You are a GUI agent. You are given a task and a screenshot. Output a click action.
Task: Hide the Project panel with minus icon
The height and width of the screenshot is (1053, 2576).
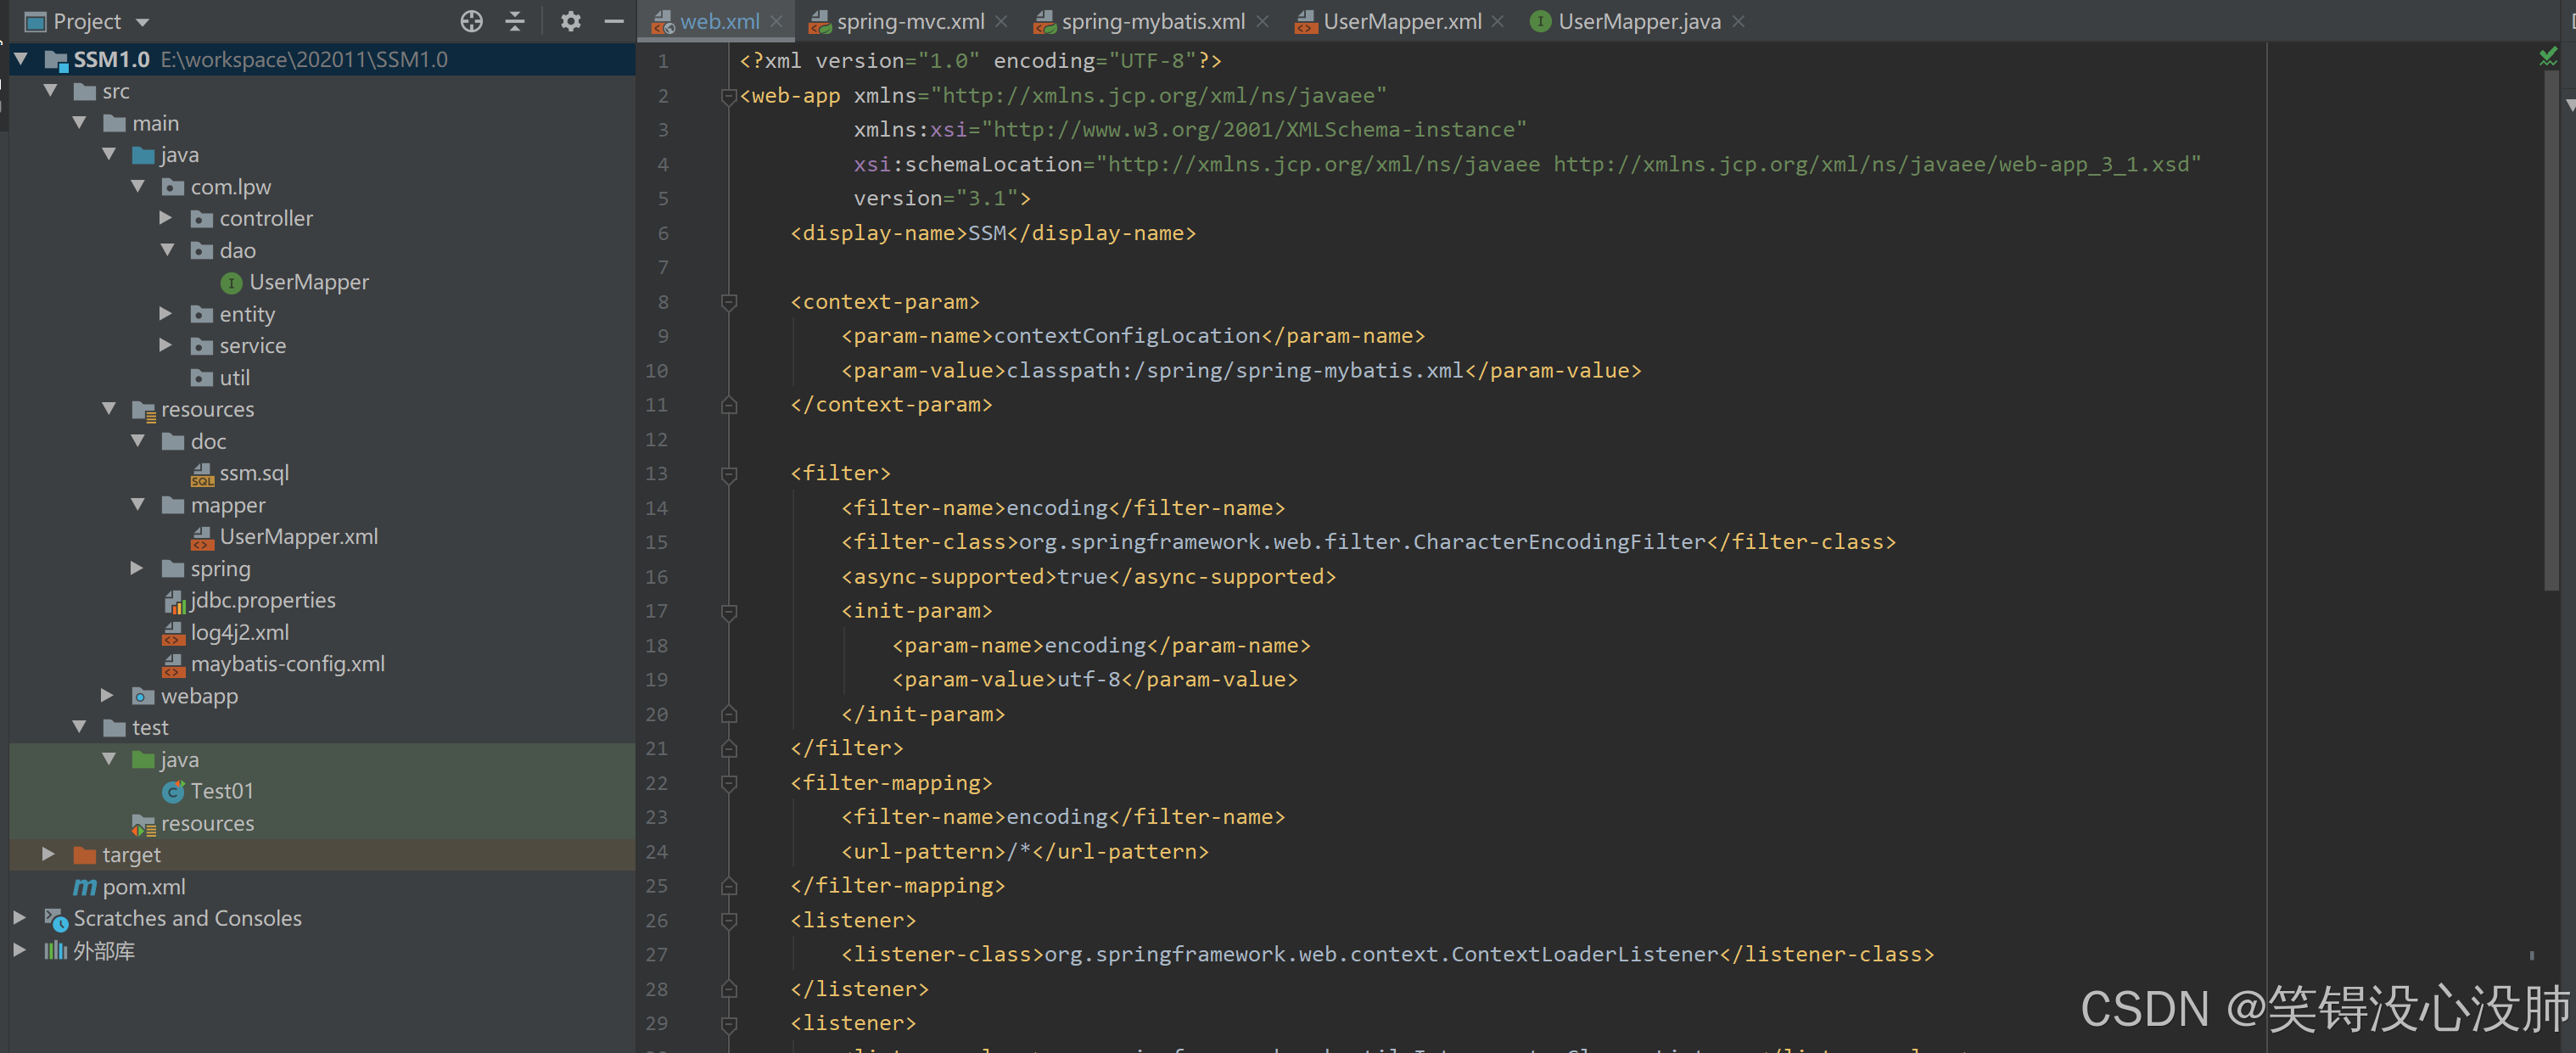point(614,21)
